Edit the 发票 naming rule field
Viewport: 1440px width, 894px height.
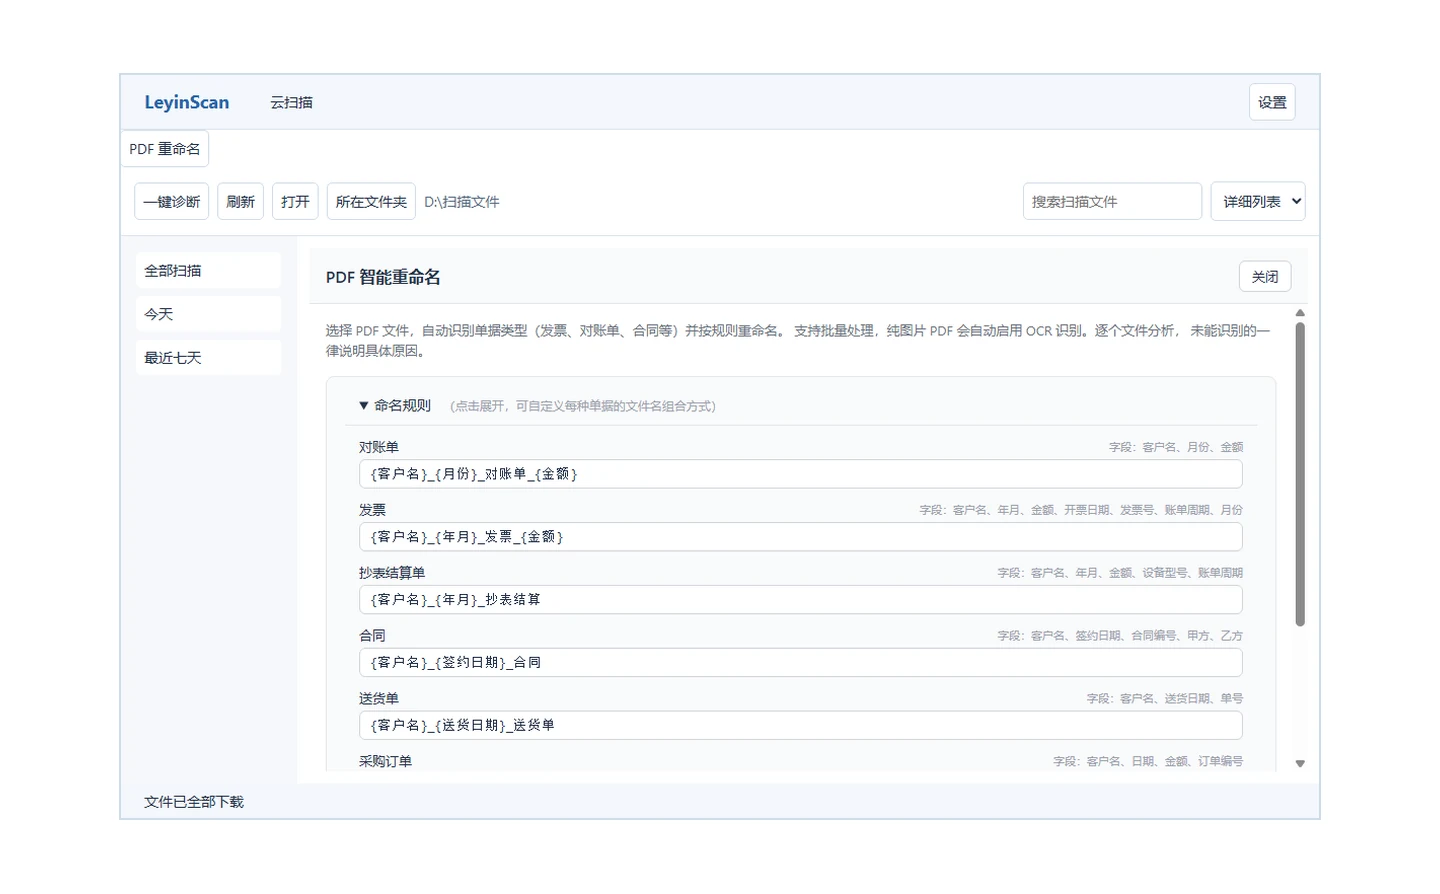(801, 537)
